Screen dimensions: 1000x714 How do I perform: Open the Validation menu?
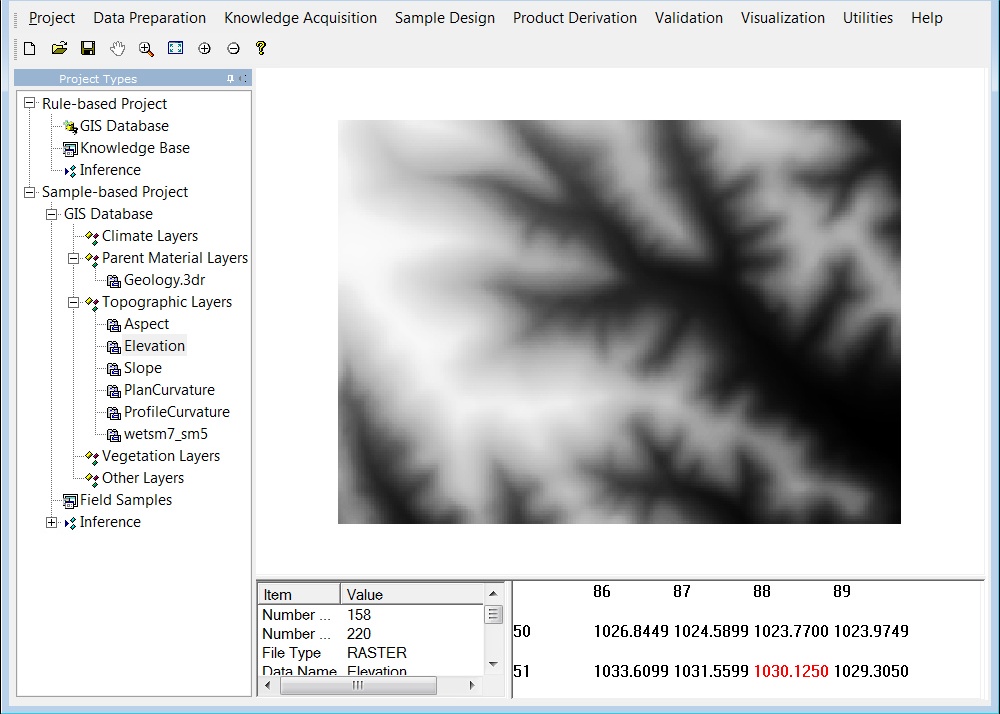689,18
